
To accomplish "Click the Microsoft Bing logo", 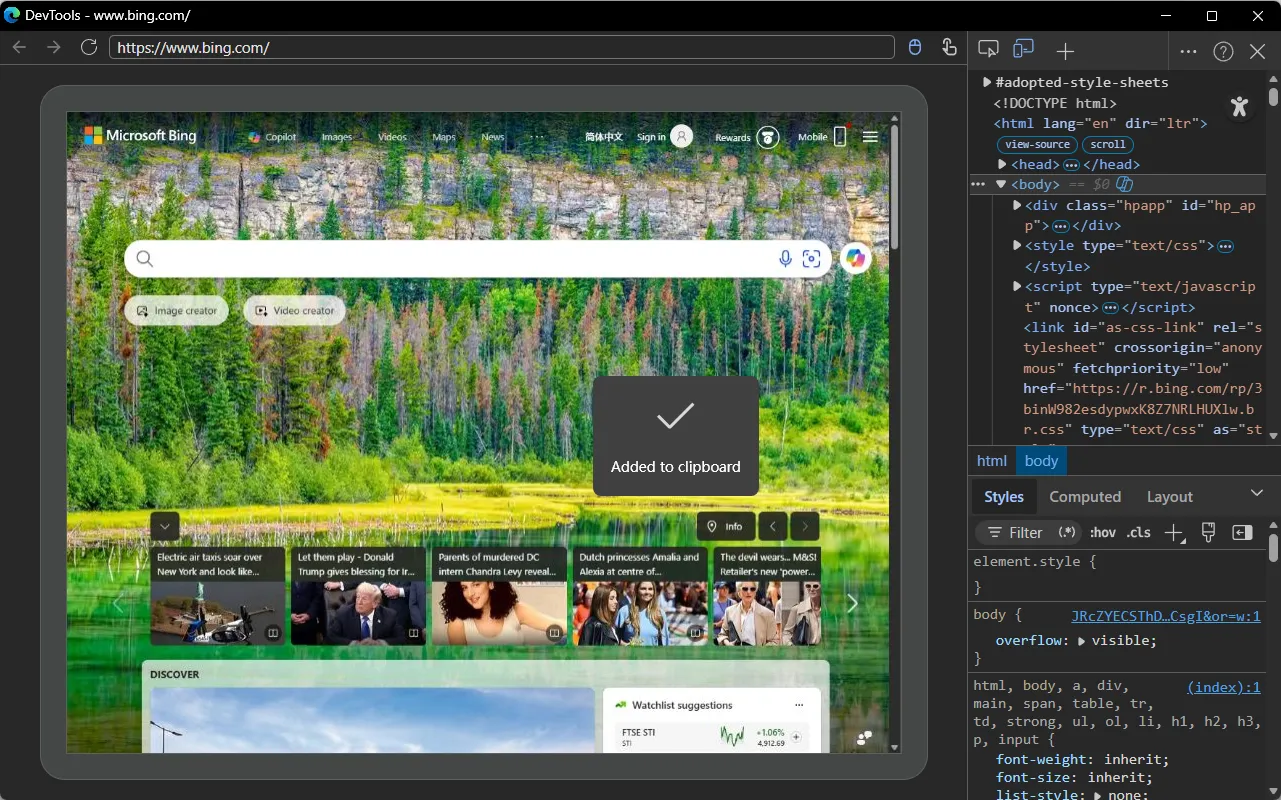I will pyautogui.click(x=140, y=136).
